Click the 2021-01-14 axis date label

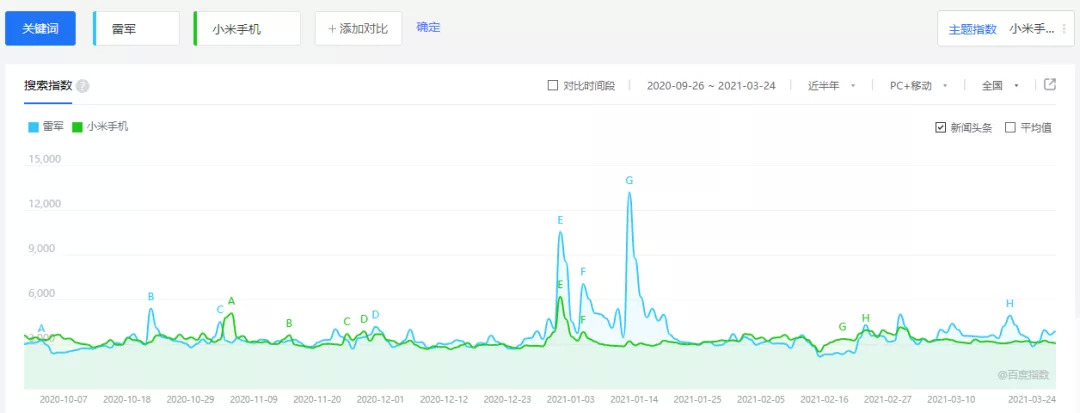pos(634,399)
